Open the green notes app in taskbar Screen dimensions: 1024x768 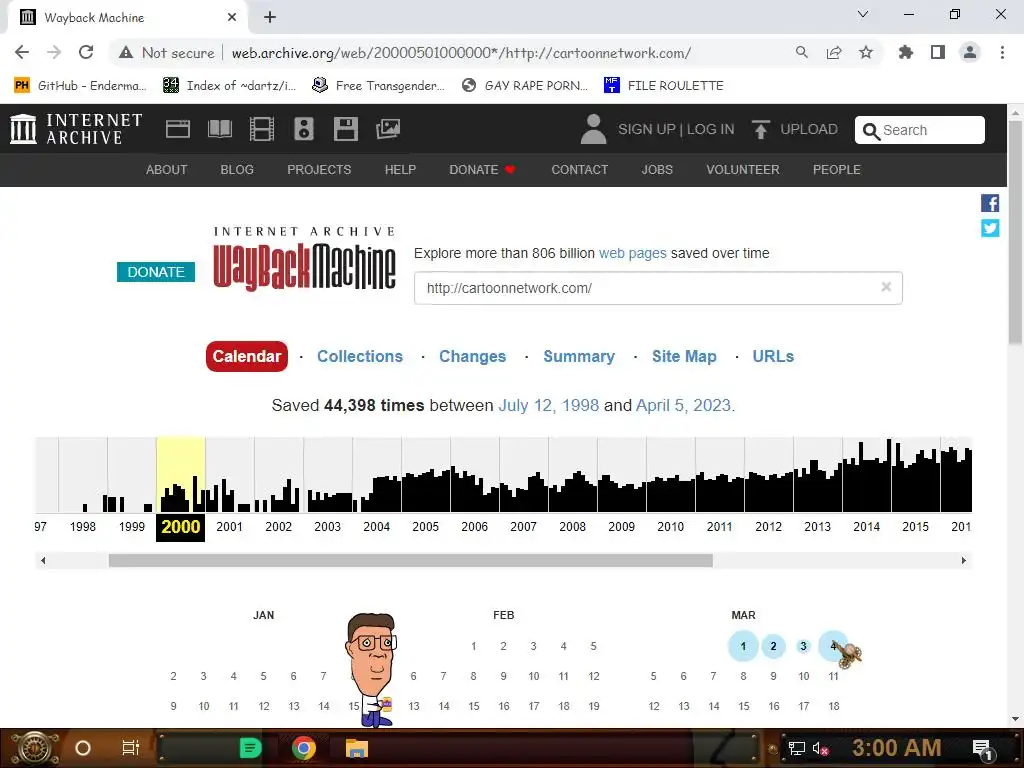coord(250,748)
